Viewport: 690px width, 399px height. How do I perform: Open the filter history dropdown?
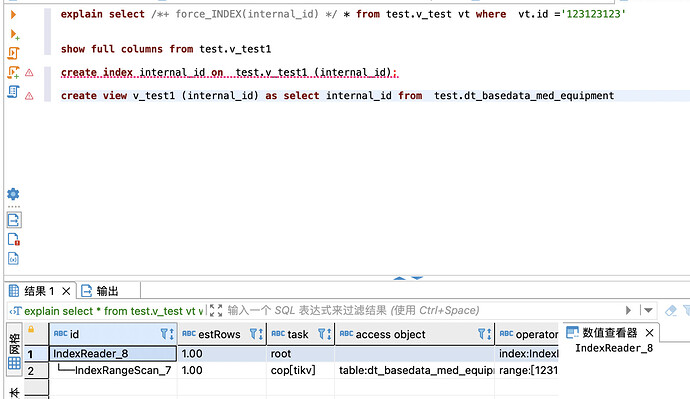[x=648, y=311]
